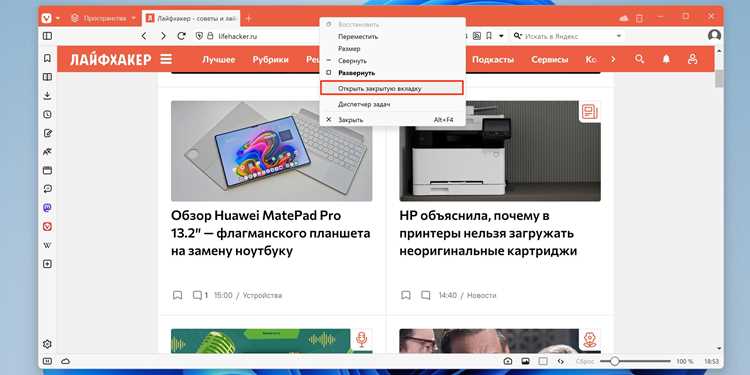Image resolution: width=750 pixels, height=375 pixels.
Task: Toggle images loading in status bar
Action: point(525,361)
